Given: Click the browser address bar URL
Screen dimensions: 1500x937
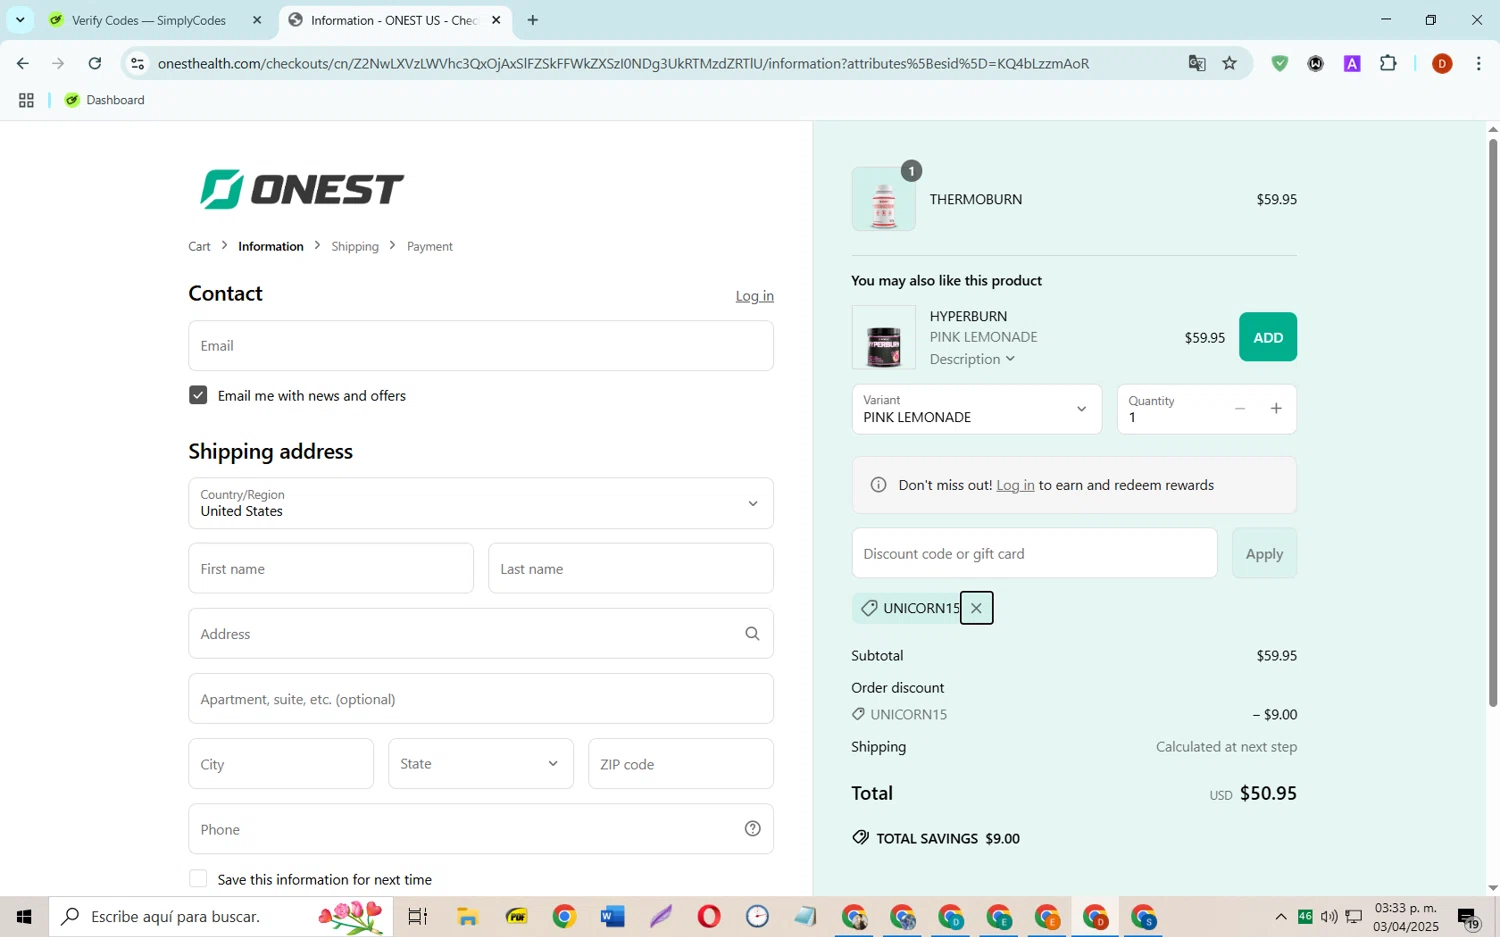Looking at the screenshot, I should click(x=623, y=64).
